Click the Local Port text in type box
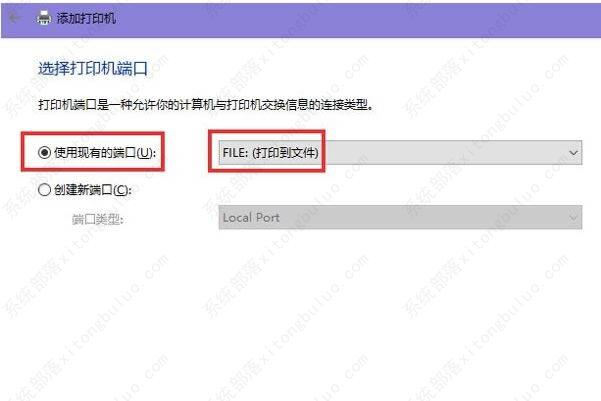This screenshot has width=601, height=401. (251, 217)
